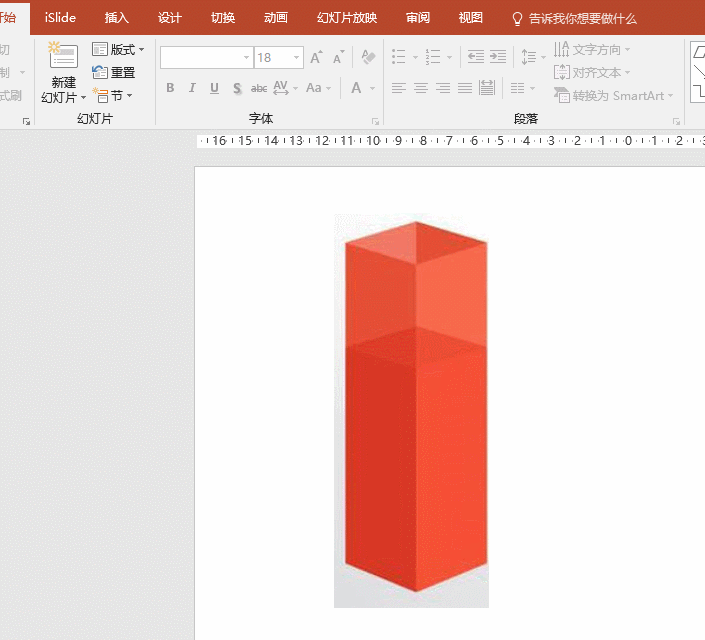Click the New Slide (新建幻灯片) icon

coord(63,57)
